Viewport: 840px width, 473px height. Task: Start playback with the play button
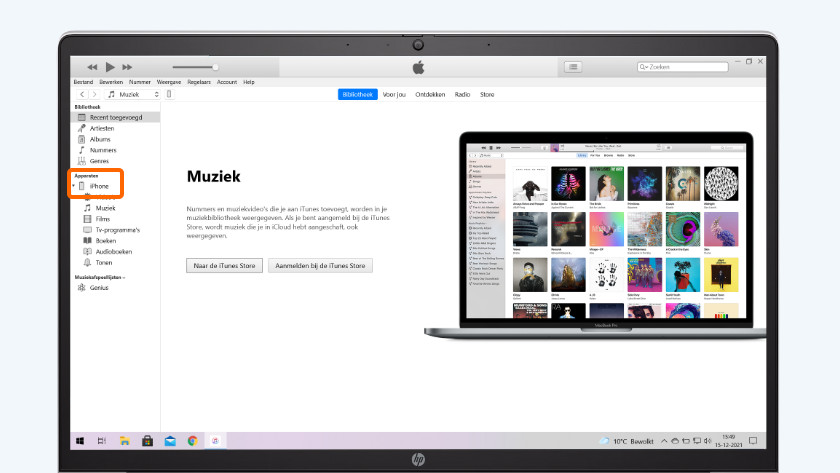tap(110, 67)
